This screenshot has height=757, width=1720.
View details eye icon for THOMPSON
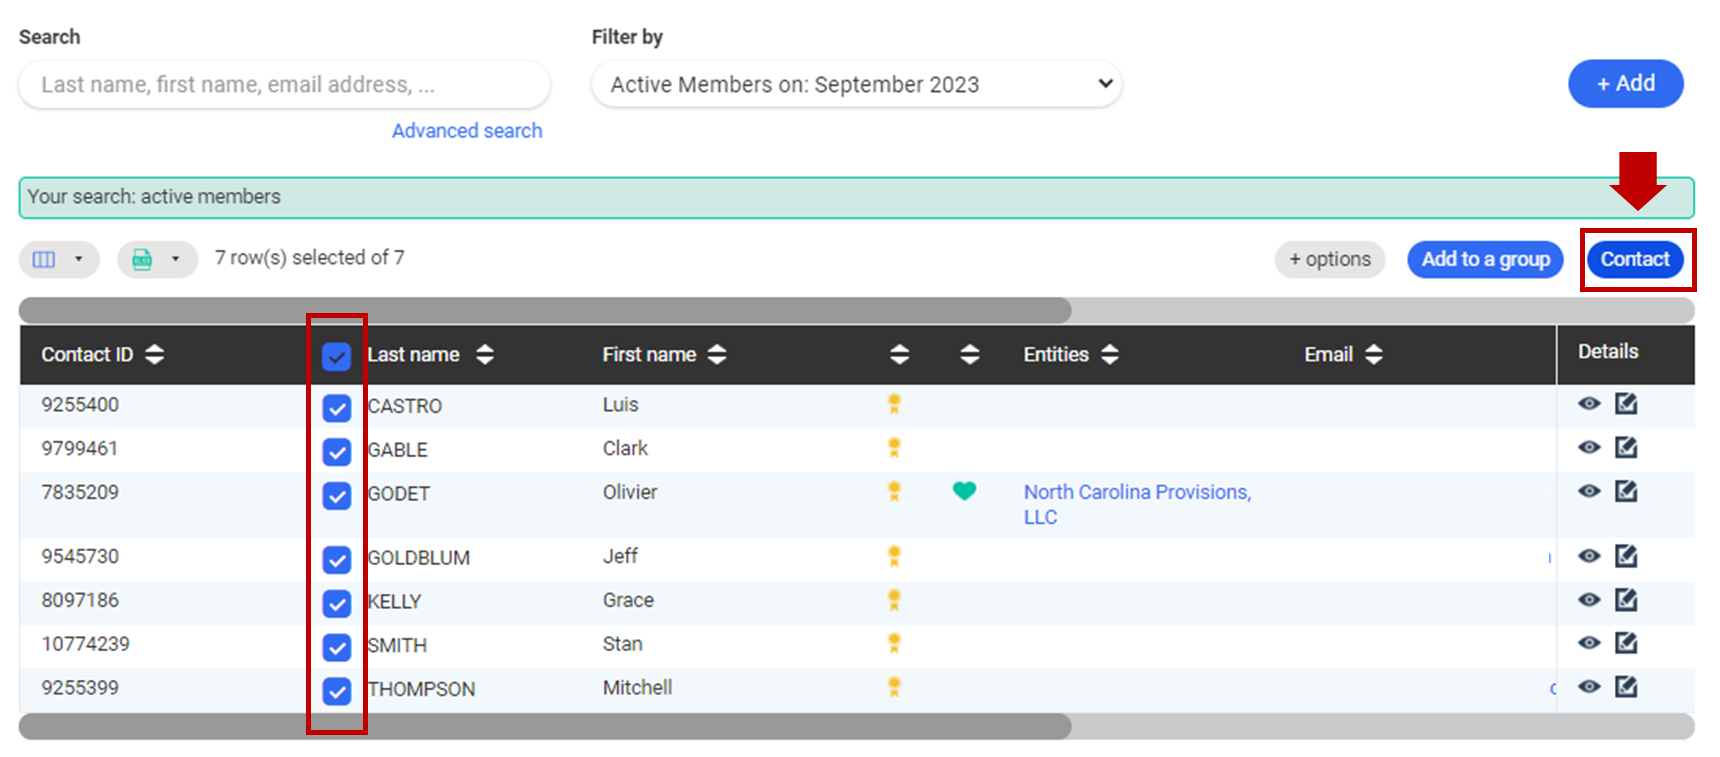(1589, 687)
